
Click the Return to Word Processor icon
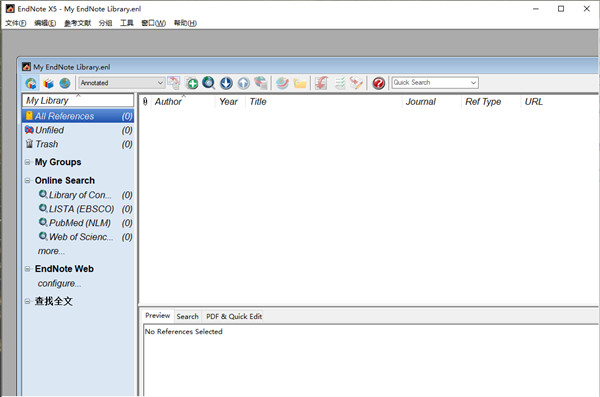pyautogui.click(x=356, y=83)
